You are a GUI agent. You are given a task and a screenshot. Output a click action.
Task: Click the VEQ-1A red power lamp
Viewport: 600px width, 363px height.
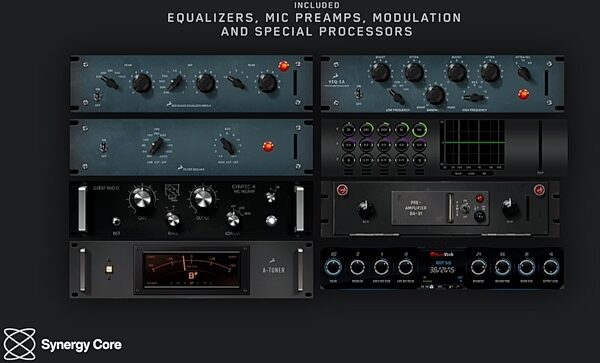pos(523,94)
